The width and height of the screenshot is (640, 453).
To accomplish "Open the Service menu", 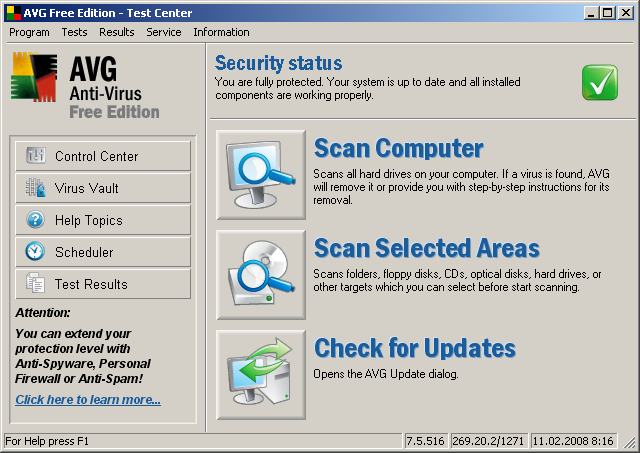I will [x=164, y=32].
